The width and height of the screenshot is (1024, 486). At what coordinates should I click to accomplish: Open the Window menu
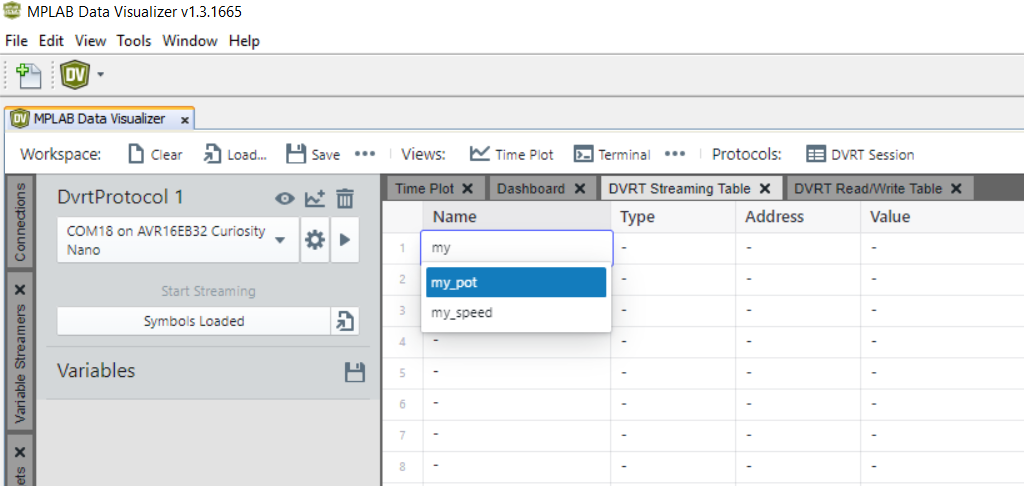(190, 41)
